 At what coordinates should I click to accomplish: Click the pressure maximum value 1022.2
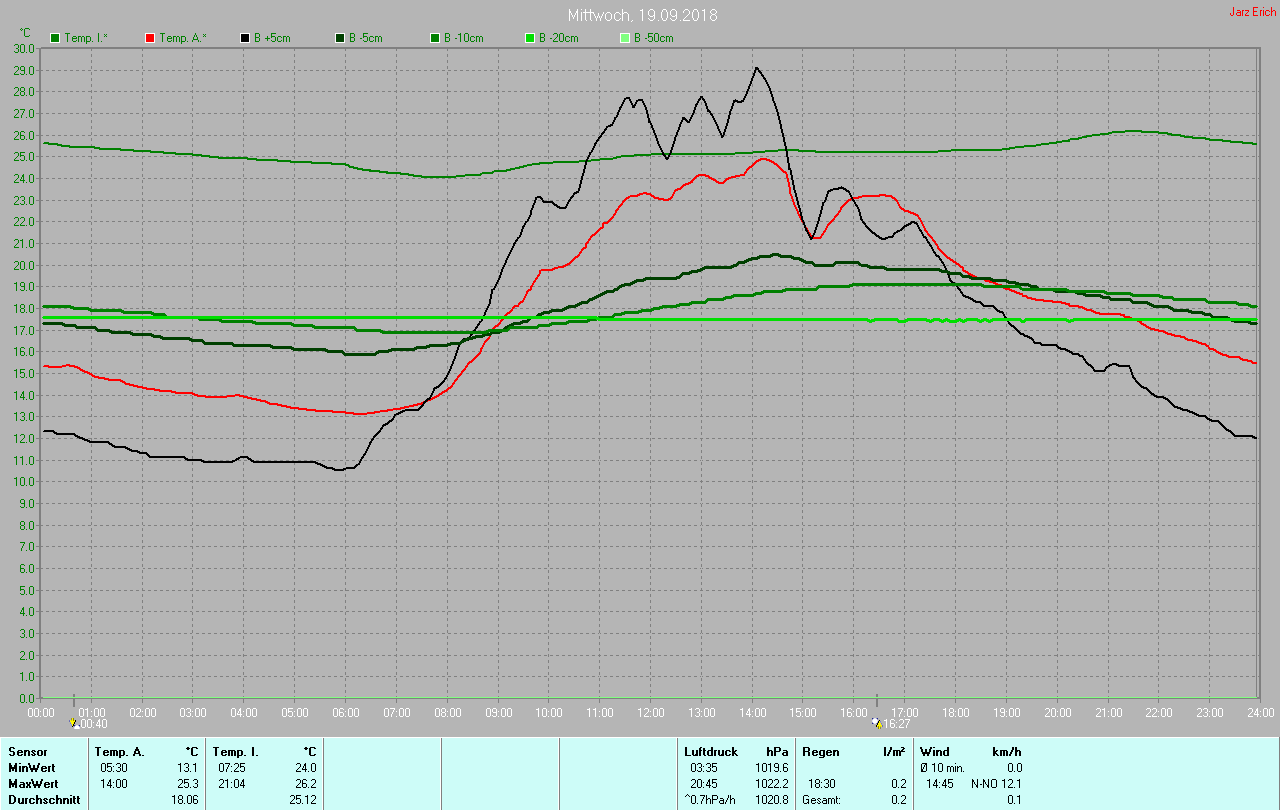[771, 784]
